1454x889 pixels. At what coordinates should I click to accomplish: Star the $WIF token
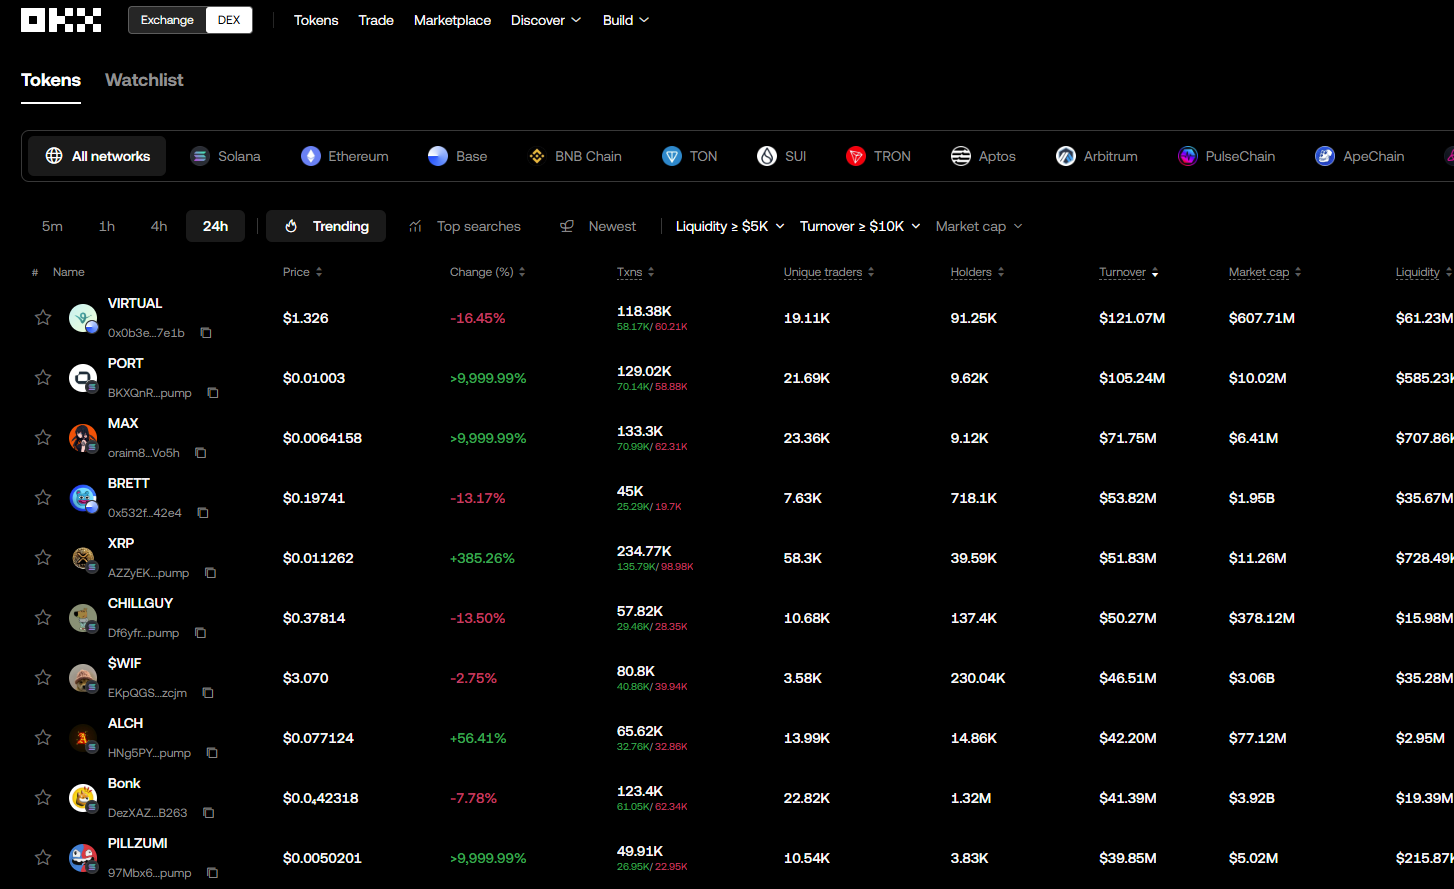point(43,678)
